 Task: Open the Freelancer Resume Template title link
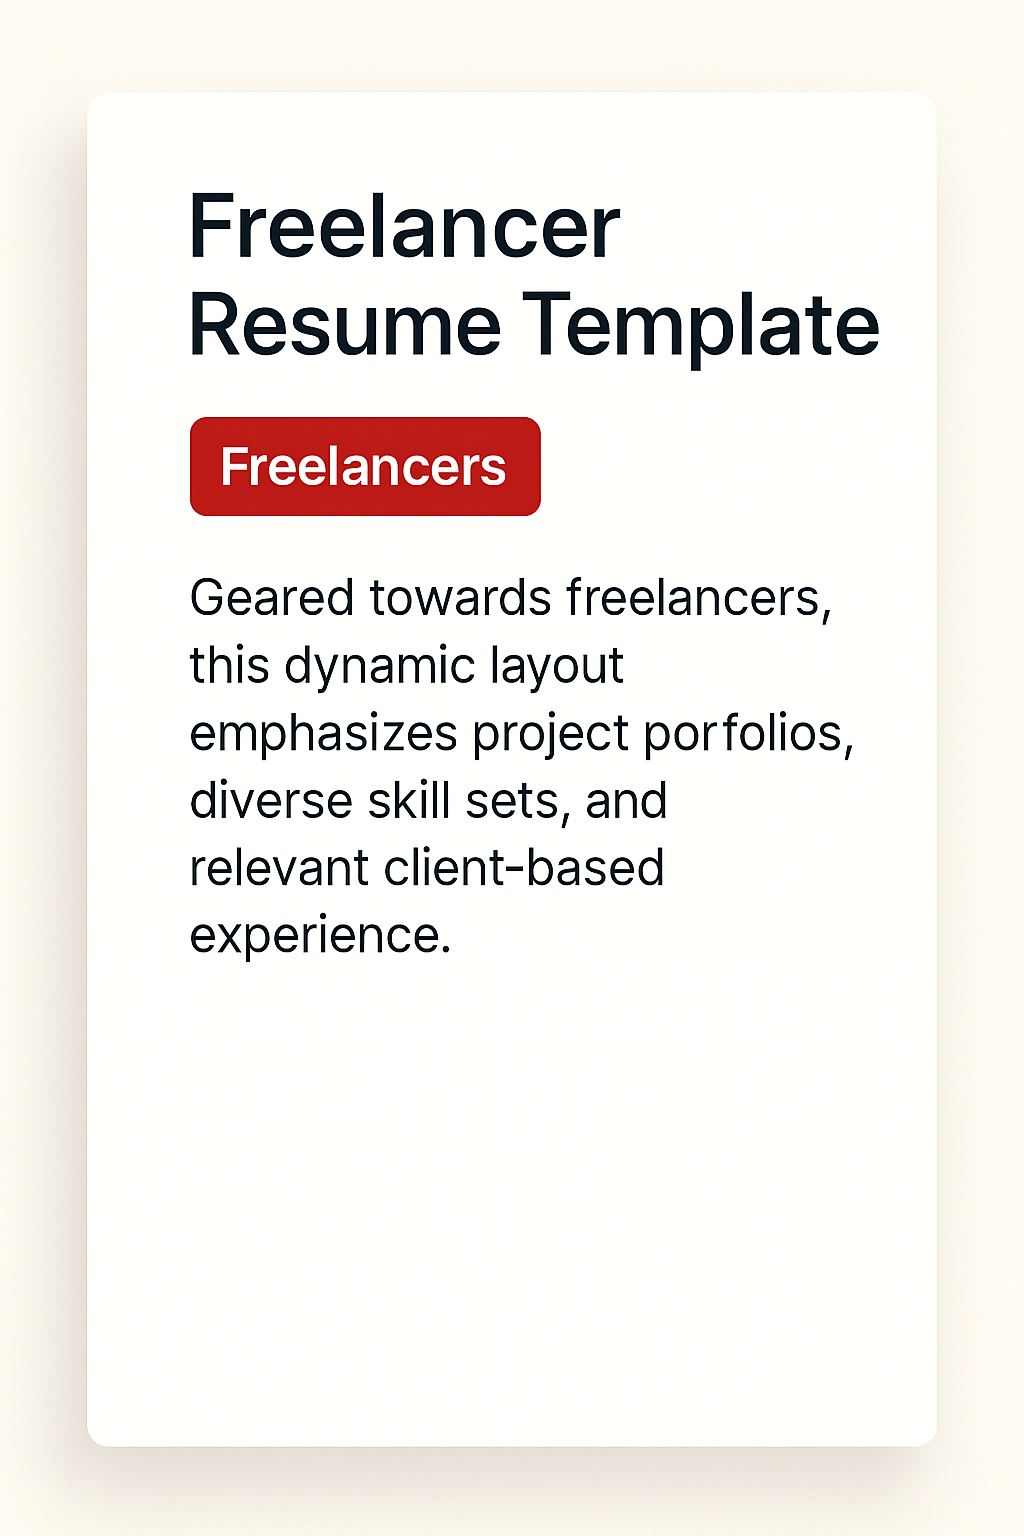point(534,275)
